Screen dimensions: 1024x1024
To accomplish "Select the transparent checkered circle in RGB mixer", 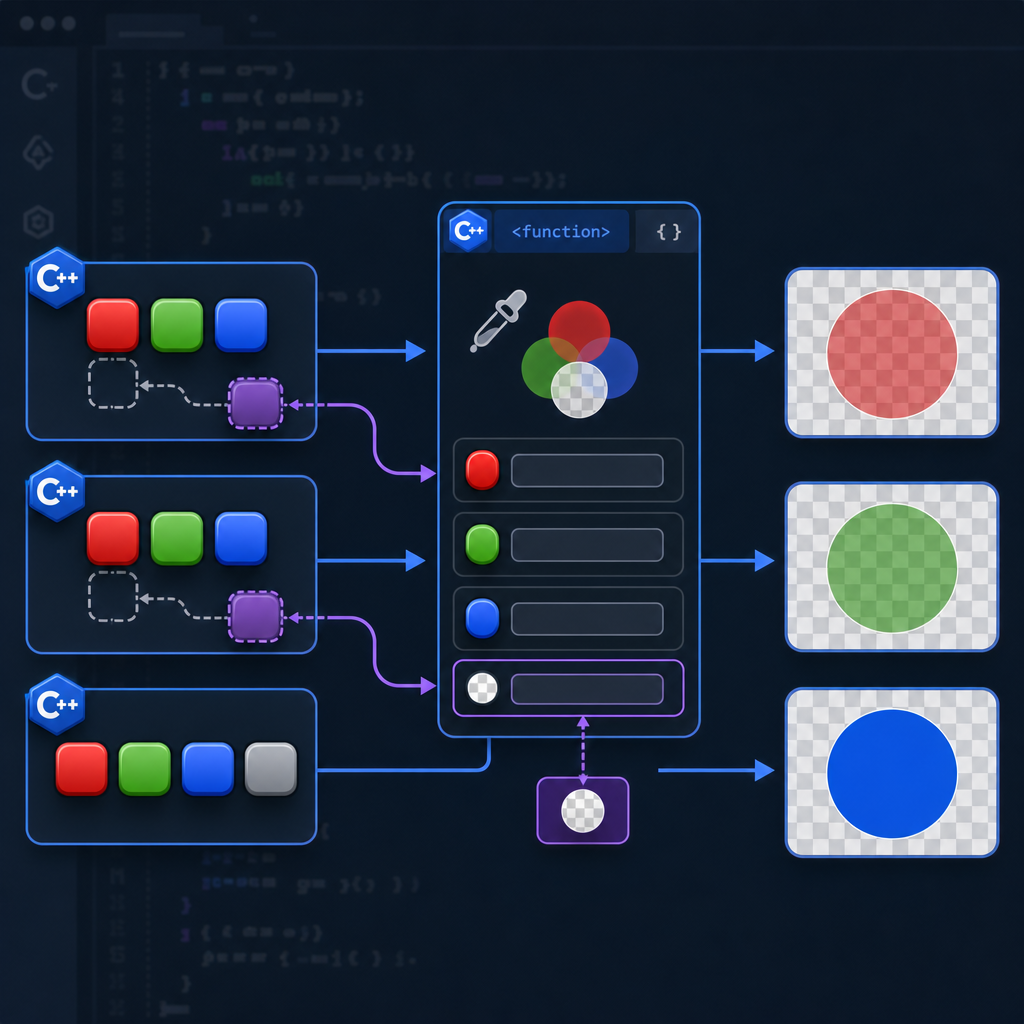I will click(579, 390).
